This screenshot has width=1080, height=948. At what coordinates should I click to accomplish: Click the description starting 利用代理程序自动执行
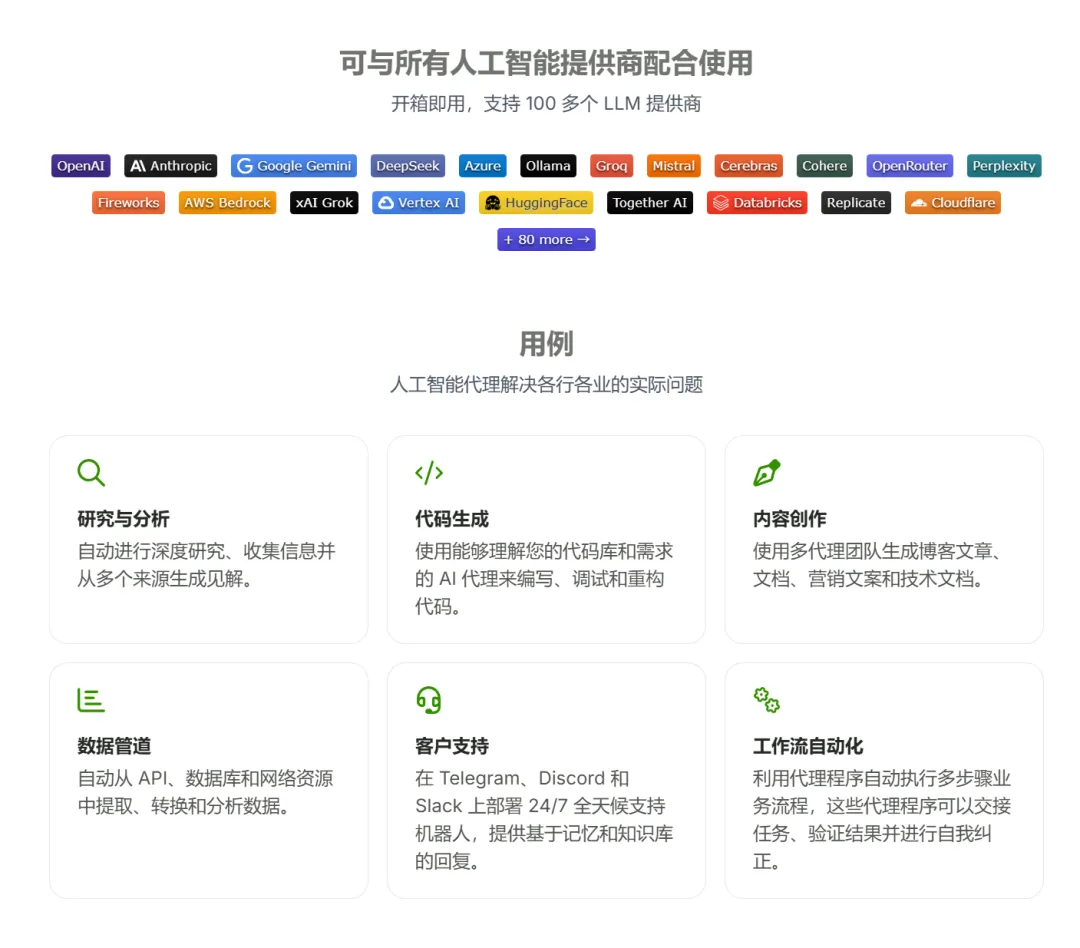coord(882,820)
